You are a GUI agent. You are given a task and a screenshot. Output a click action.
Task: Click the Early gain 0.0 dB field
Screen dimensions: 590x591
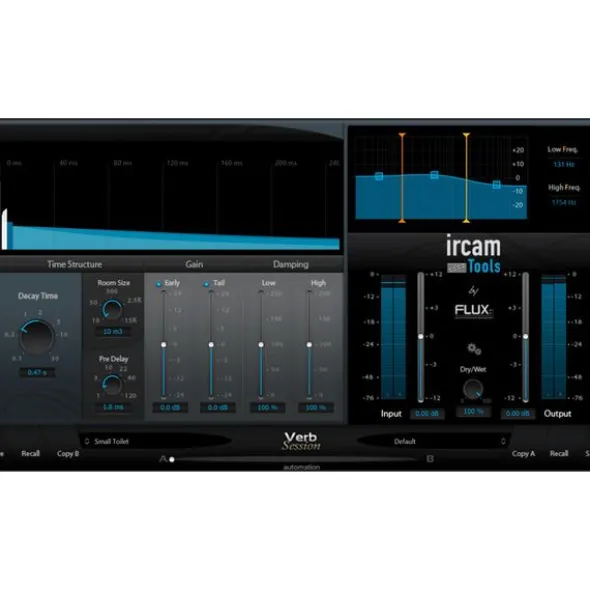170,407
